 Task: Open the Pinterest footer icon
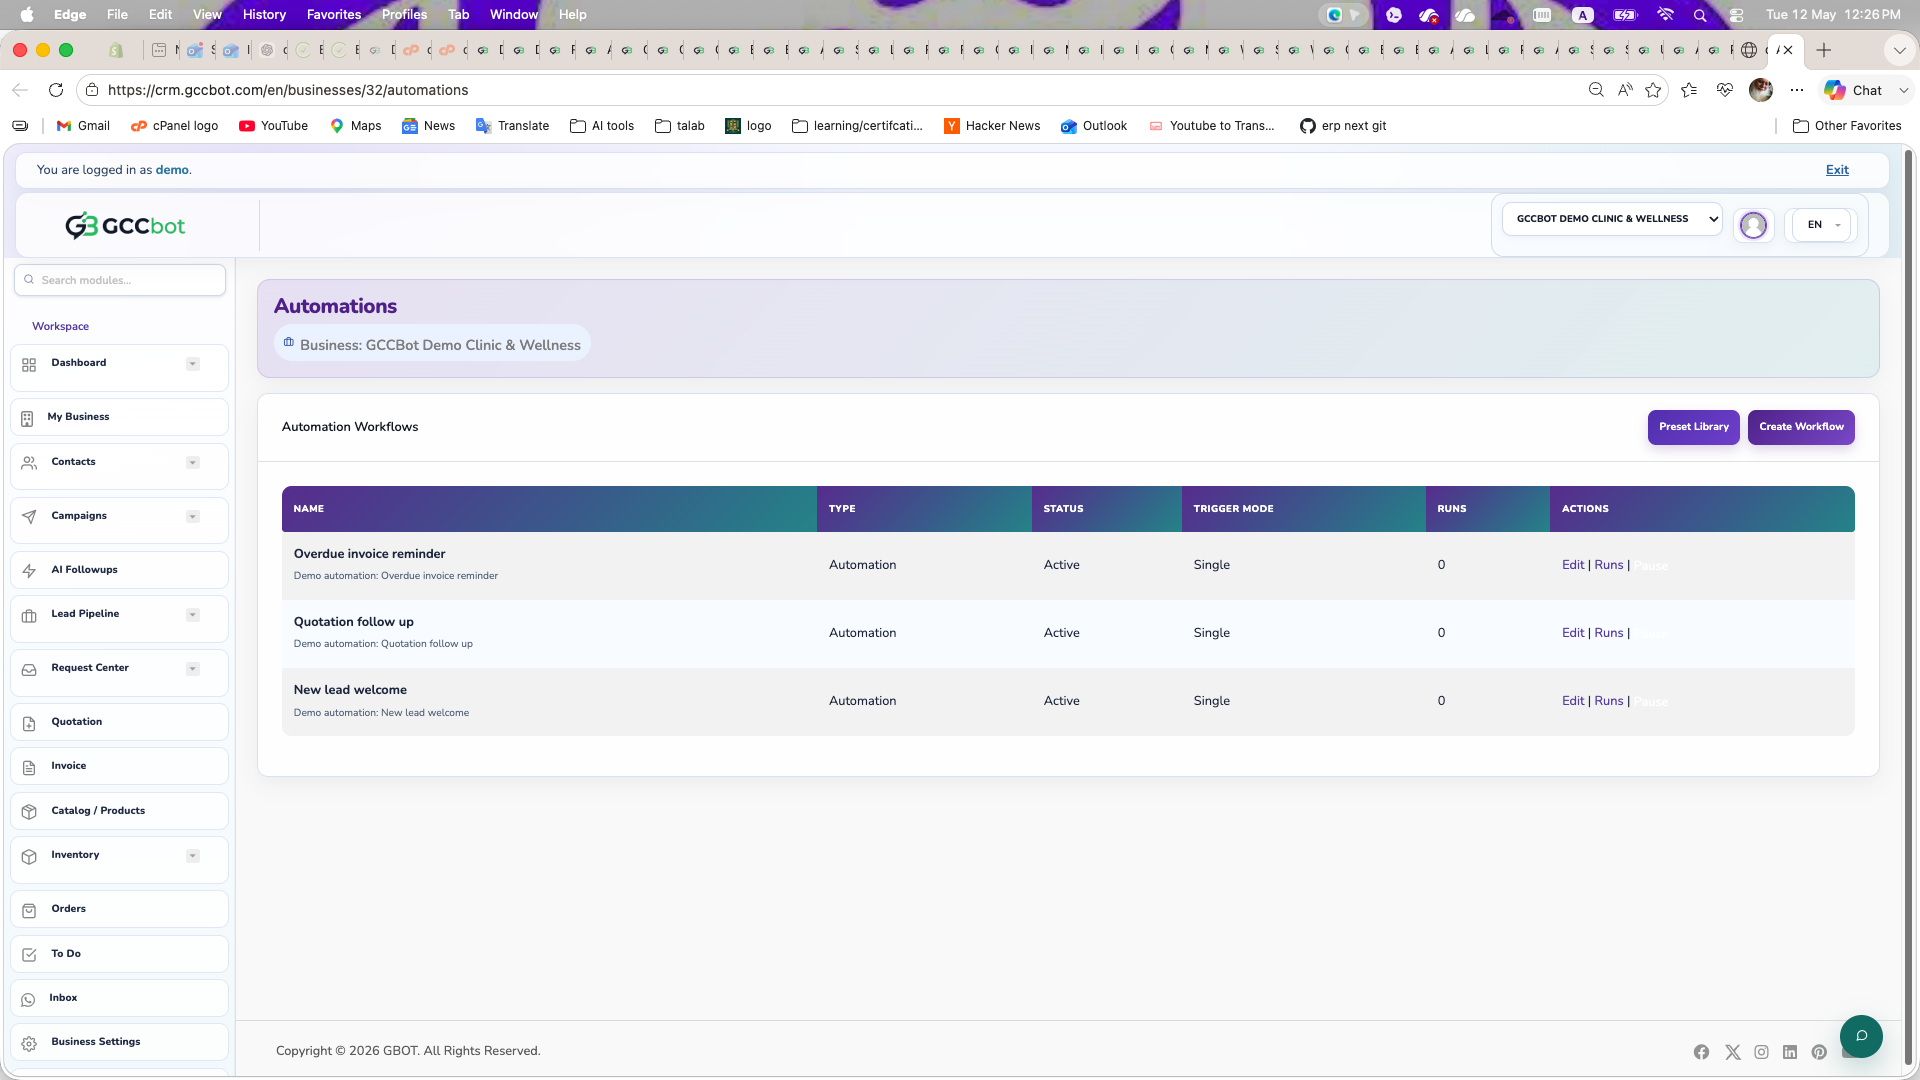[1819, 1052]
